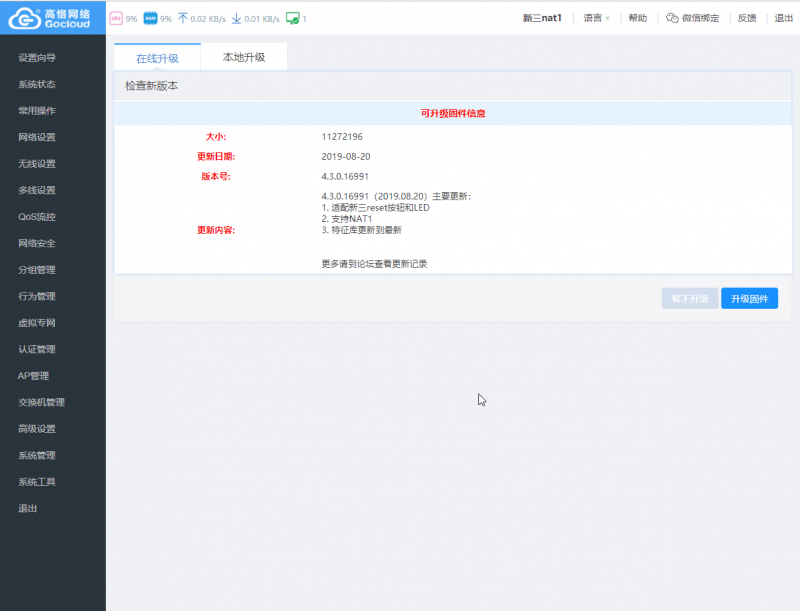Screen dimensions: 800x611
Task: Click the 更多请到论坛查看更新记录 text
Action: tap(374, 264)
